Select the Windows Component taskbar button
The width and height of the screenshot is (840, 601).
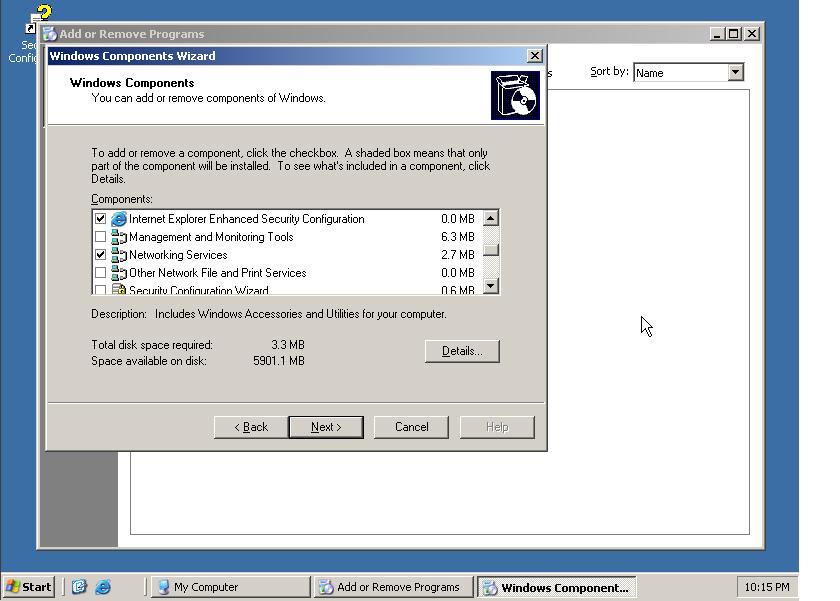click(x=557, y=587)
